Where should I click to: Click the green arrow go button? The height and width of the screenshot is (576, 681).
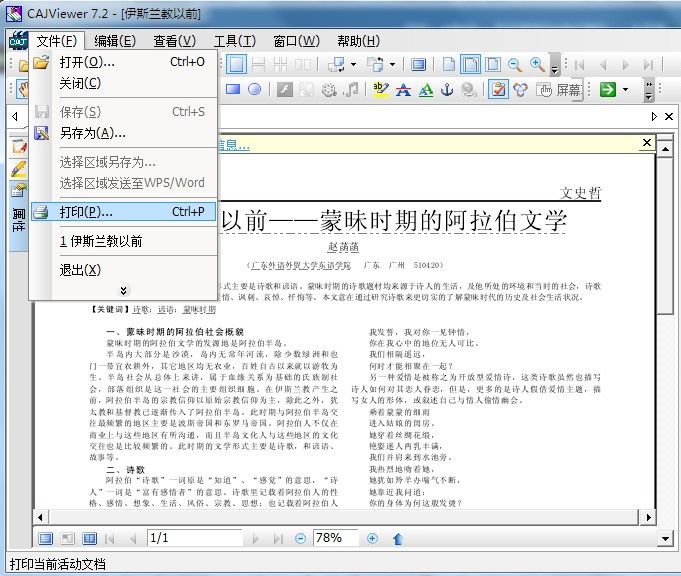(608, 89)
